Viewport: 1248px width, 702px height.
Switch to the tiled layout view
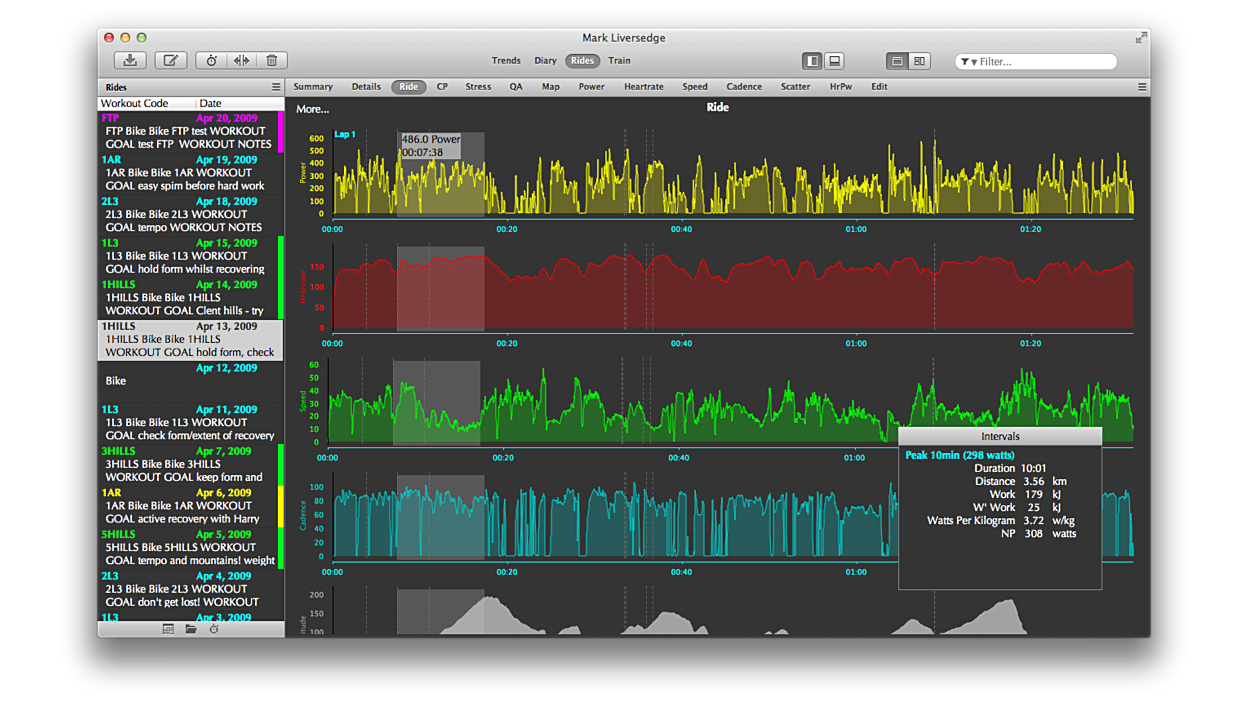pos(919,61)
